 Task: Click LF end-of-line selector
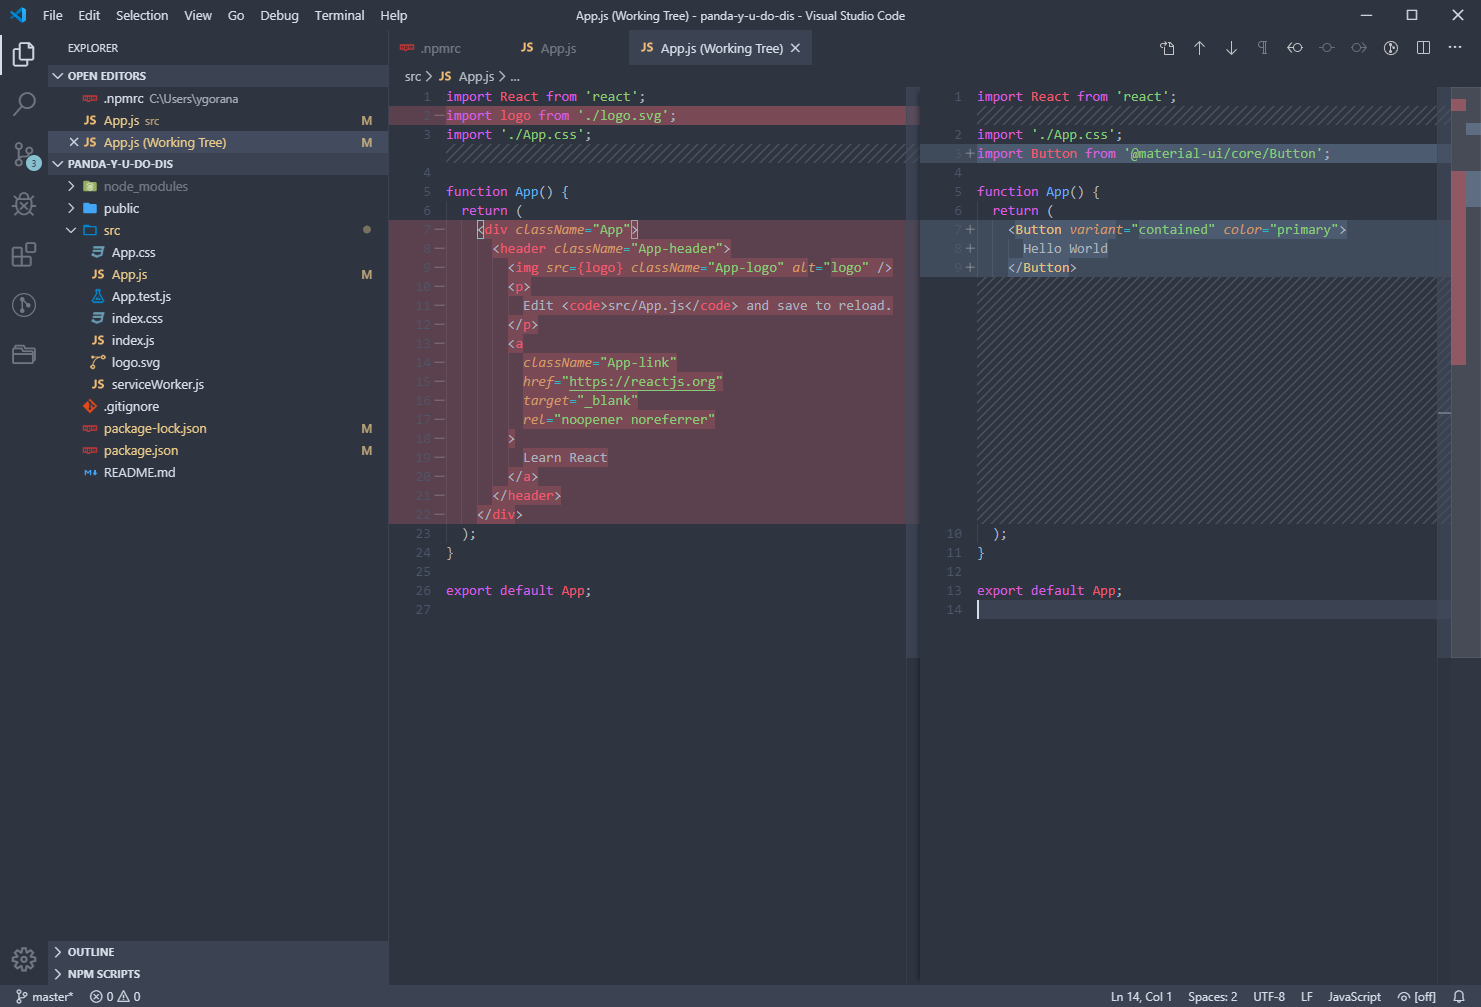(x=1306, y=996)
